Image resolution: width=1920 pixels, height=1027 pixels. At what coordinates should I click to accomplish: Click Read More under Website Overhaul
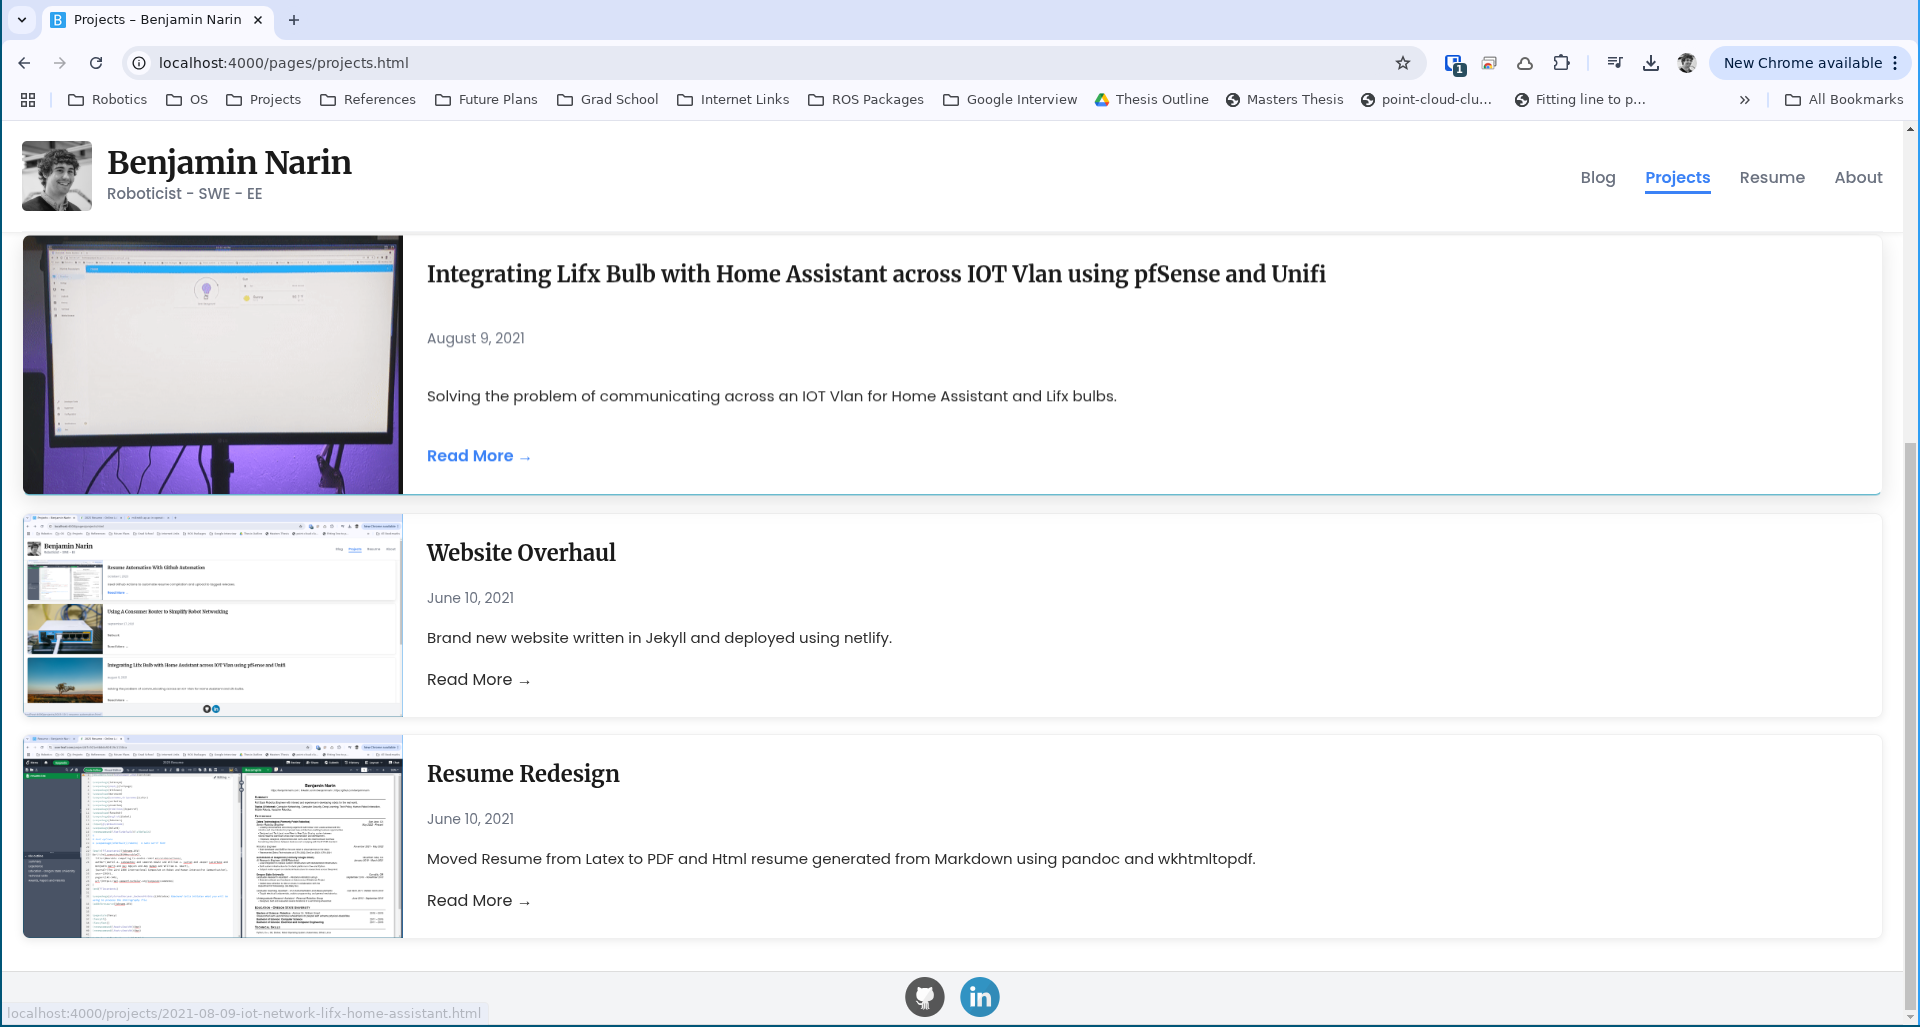coord(478,680)
